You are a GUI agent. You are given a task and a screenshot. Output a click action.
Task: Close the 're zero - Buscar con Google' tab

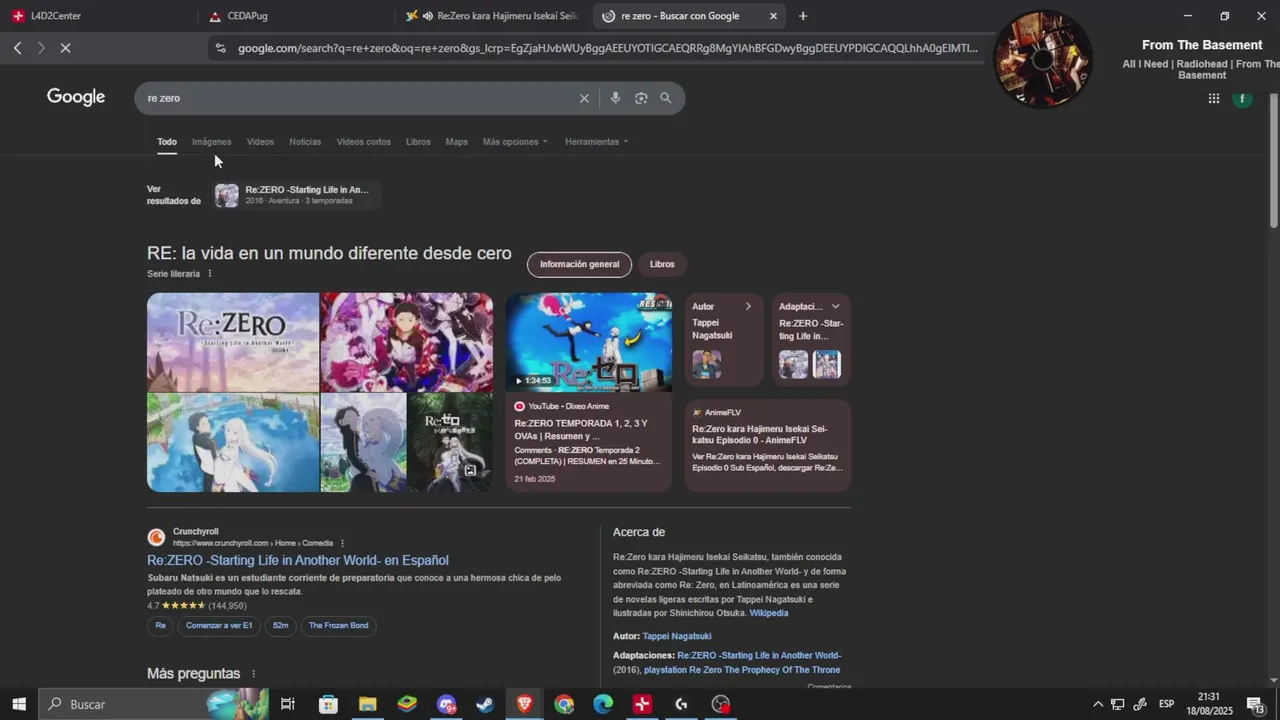(773, 16)
